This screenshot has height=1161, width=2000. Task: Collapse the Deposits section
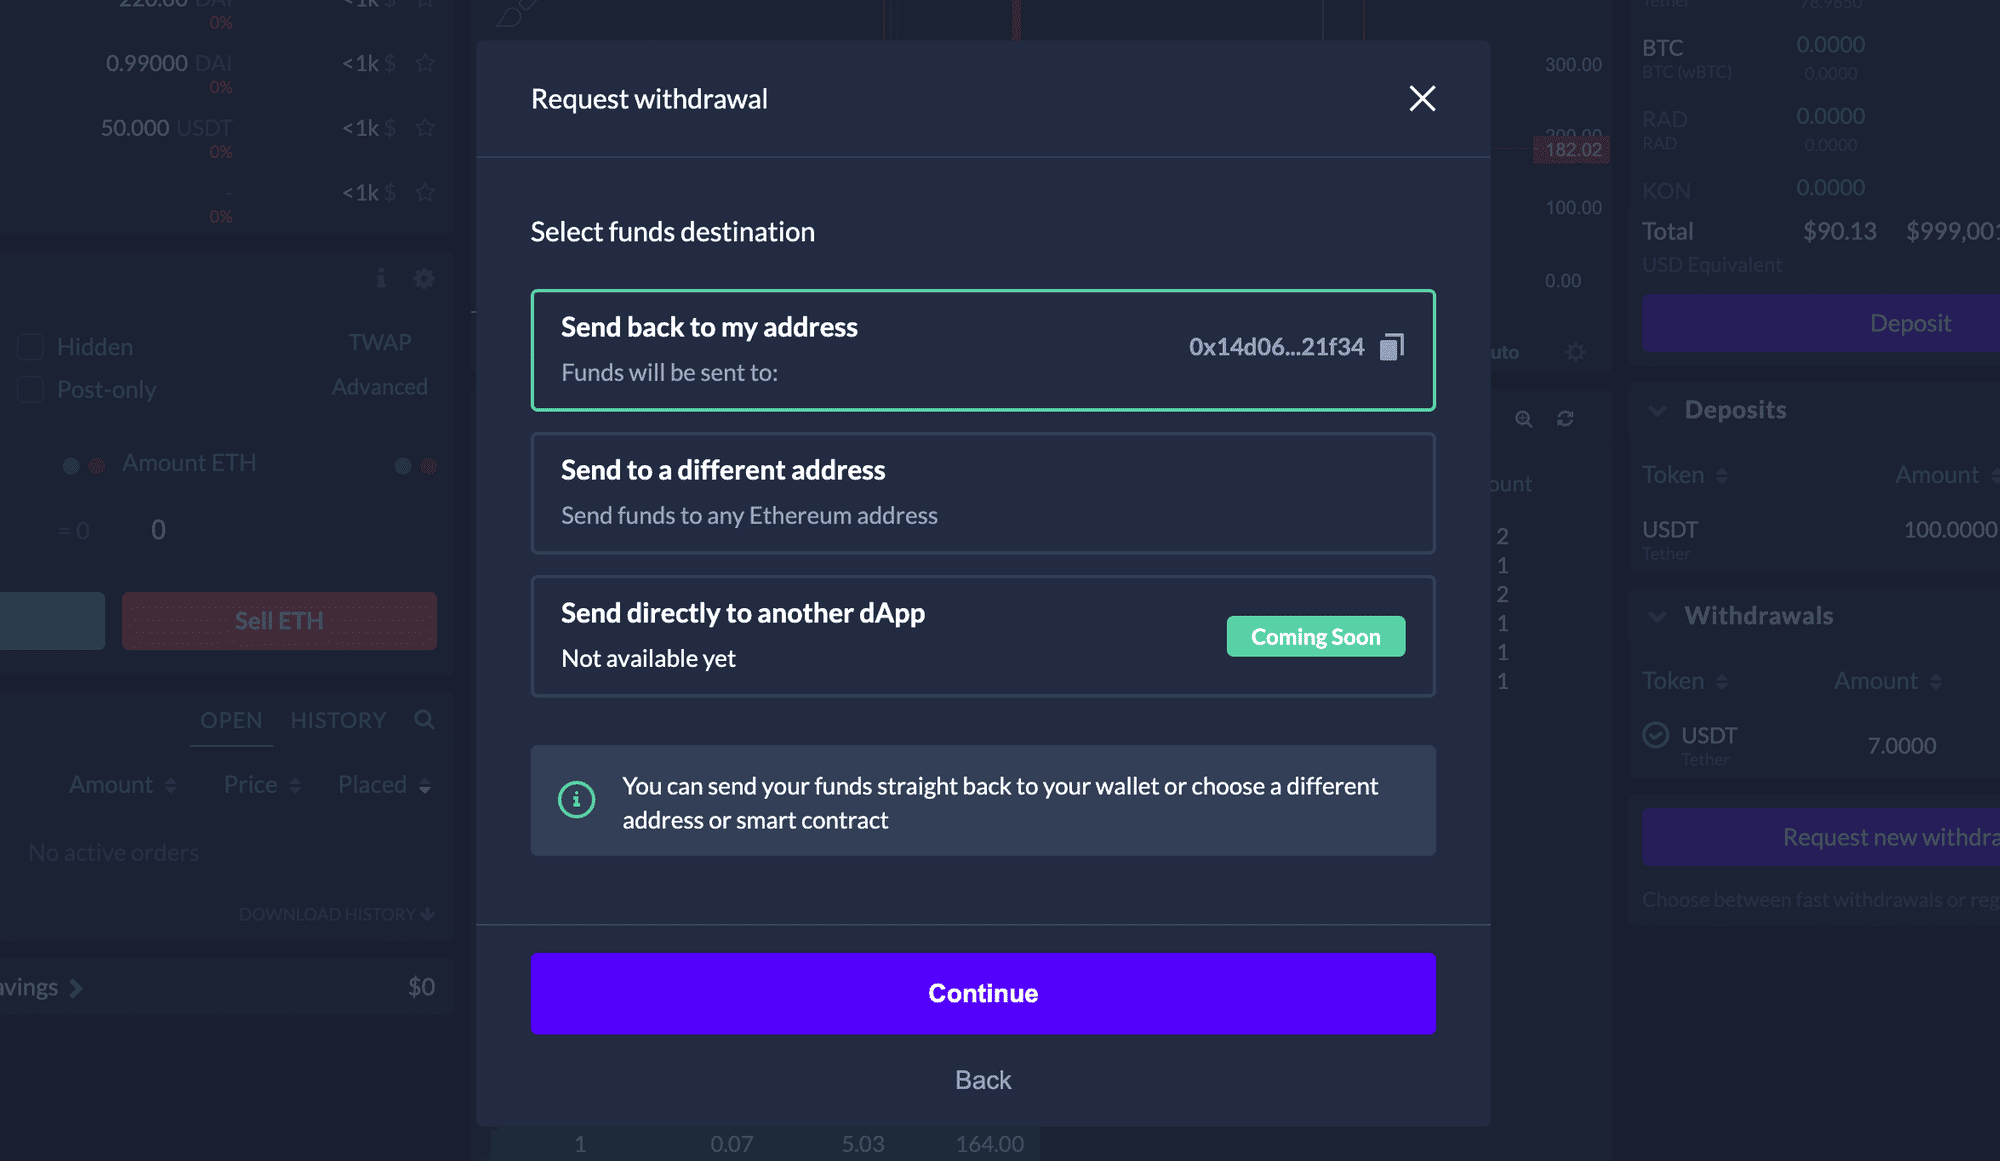(1657, 410)
